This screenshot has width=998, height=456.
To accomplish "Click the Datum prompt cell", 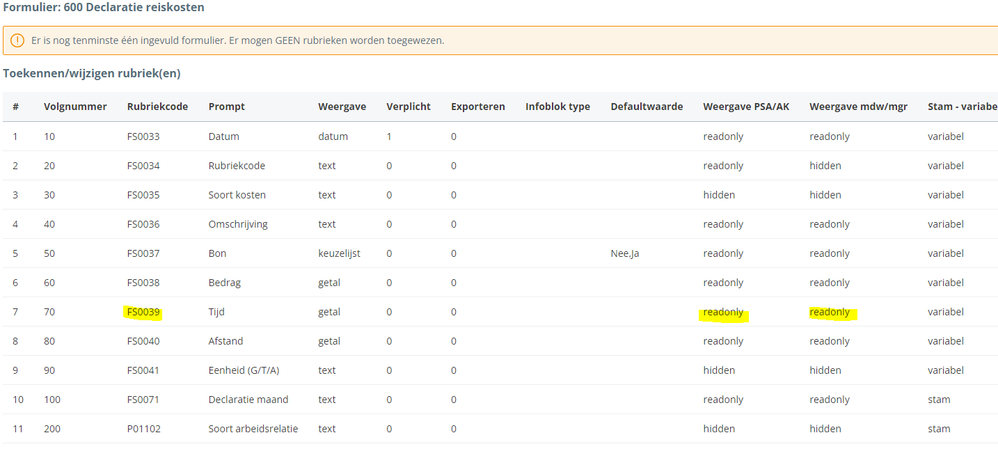I will tap(223, 136).
